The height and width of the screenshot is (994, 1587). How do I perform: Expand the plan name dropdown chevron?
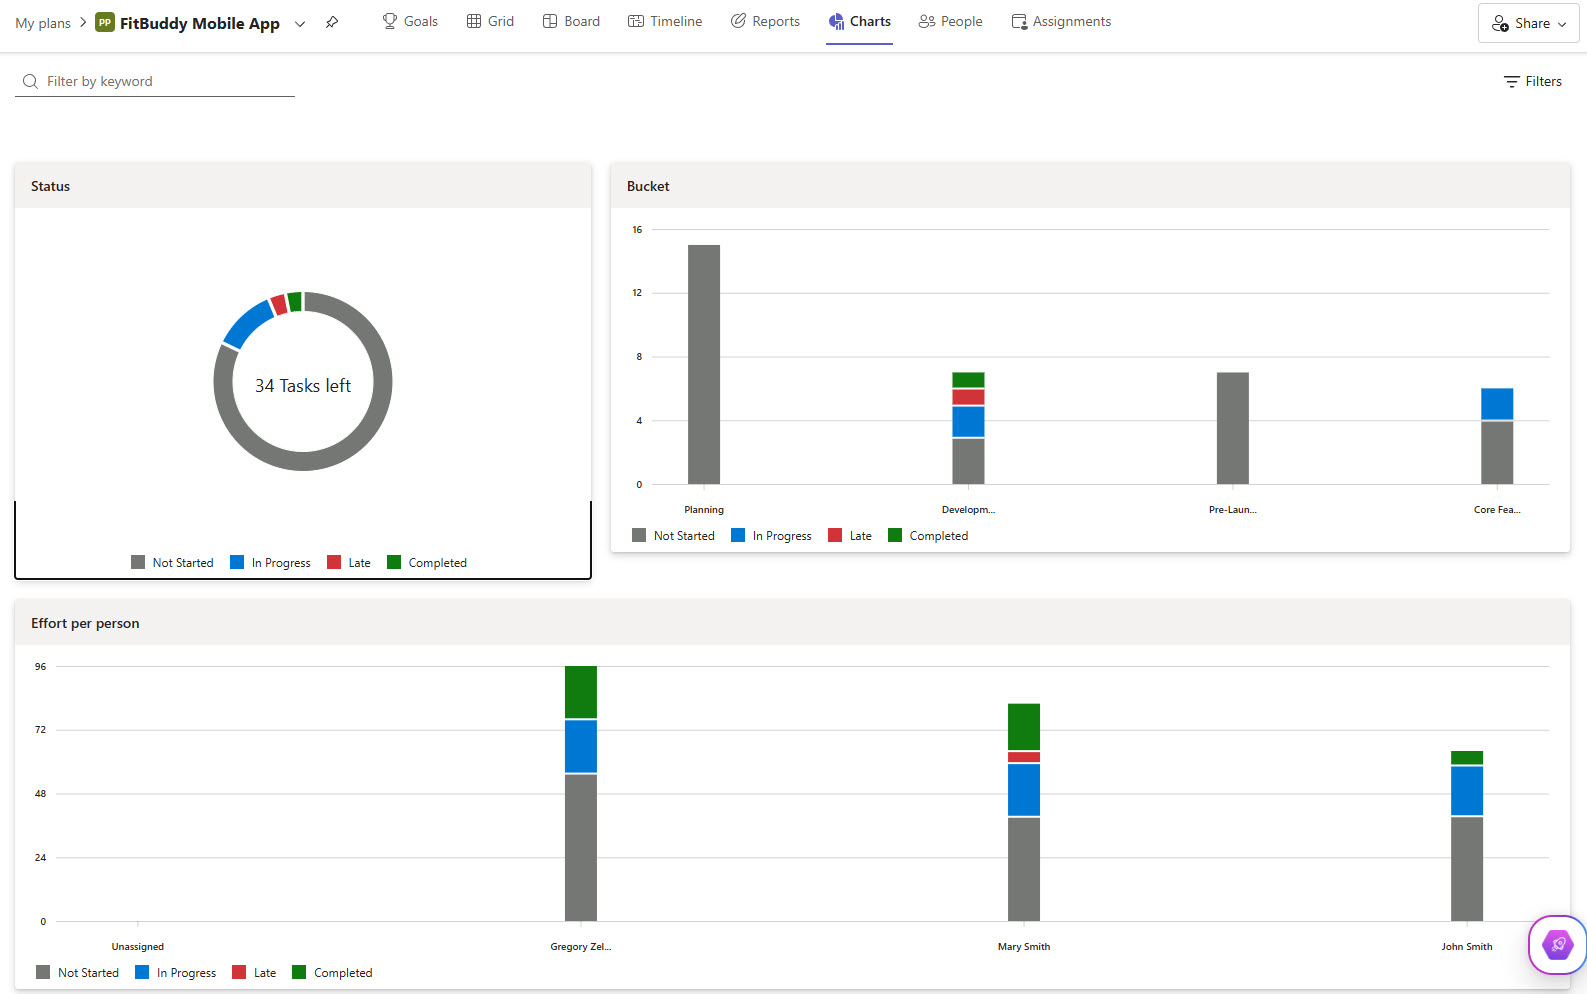click(x=300, y=24)
